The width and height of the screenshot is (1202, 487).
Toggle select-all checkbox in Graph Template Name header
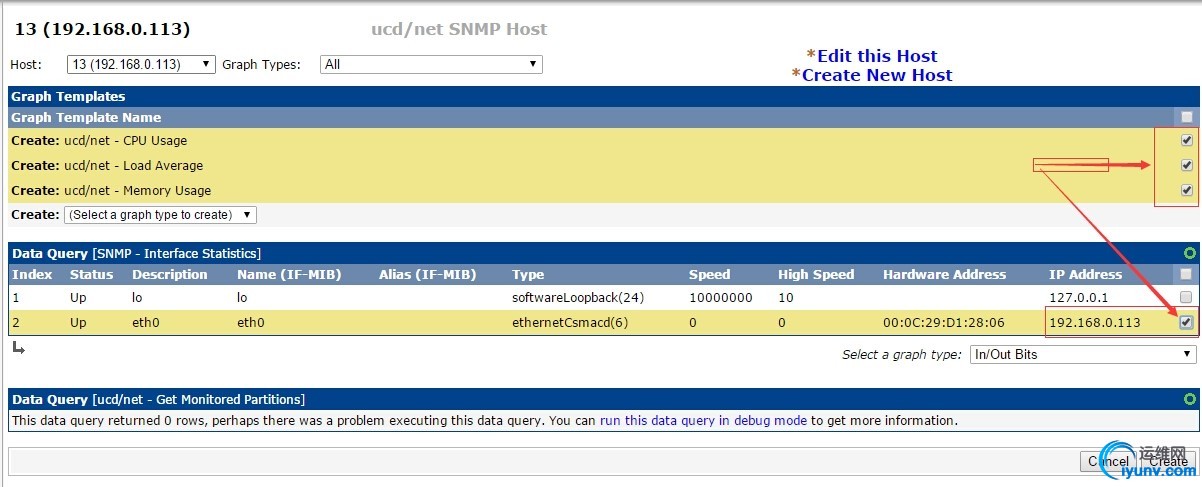tap(1186, 117)
